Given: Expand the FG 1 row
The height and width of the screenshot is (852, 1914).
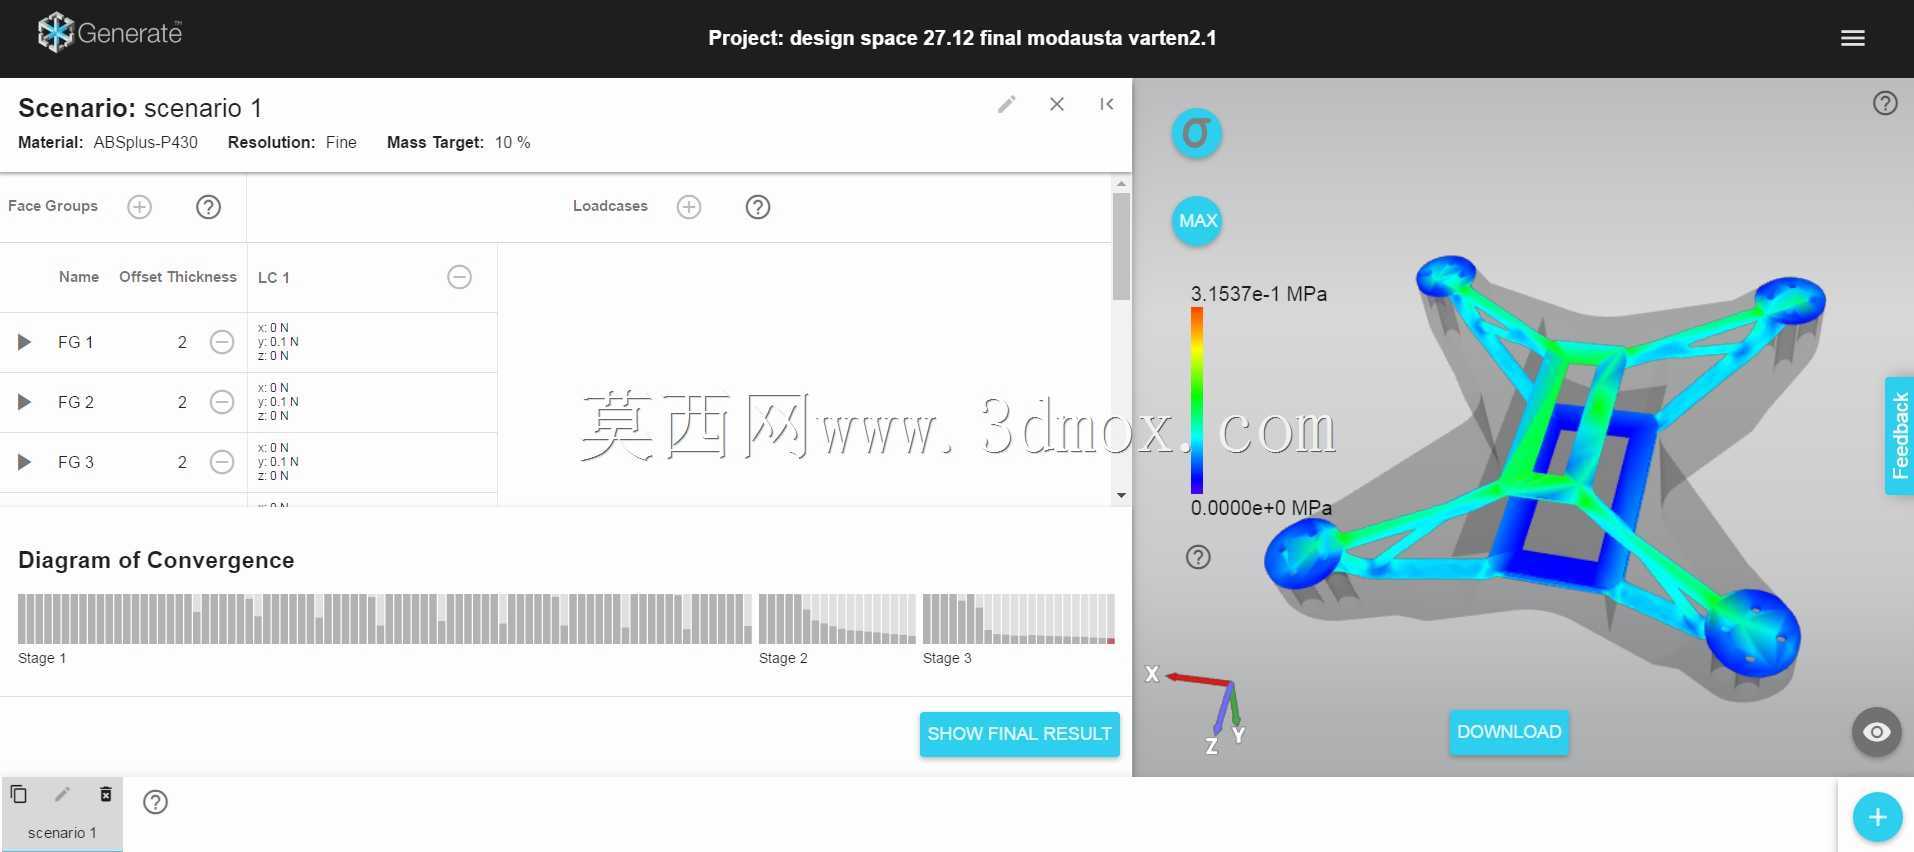Looking at the screenshot, I should coord(25,342).
